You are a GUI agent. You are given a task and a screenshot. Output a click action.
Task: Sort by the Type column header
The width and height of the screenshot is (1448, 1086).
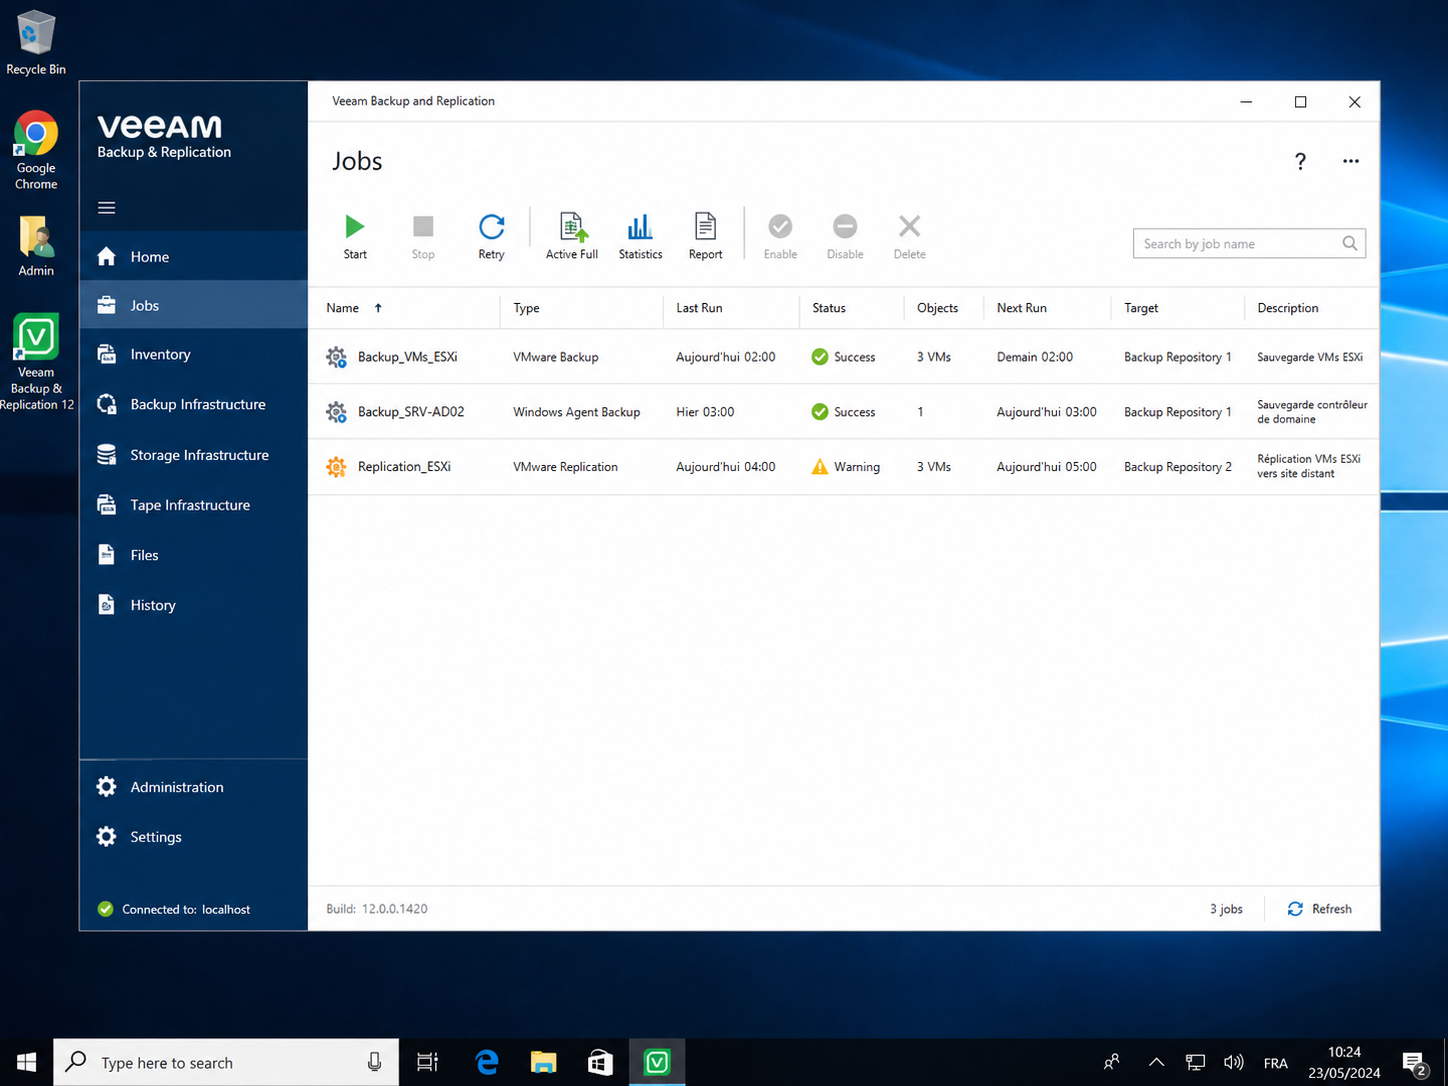(526, 308)
